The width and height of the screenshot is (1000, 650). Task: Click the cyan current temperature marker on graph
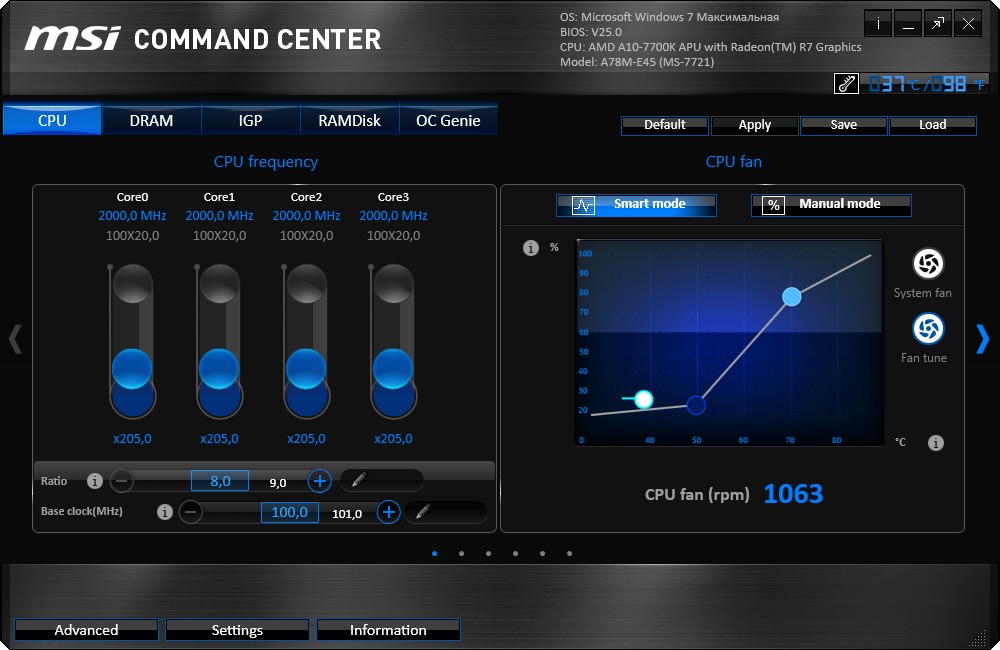click(643, 399)
